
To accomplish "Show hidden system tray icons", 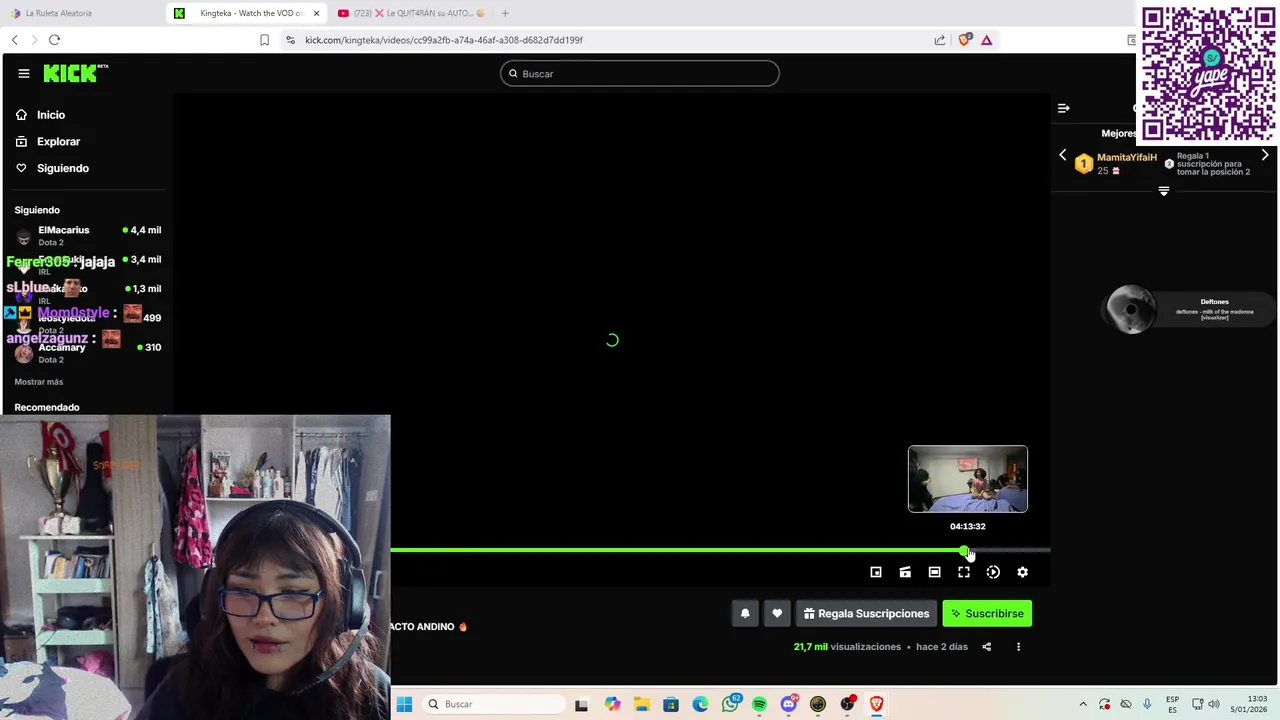I will tap(1082, 704).
